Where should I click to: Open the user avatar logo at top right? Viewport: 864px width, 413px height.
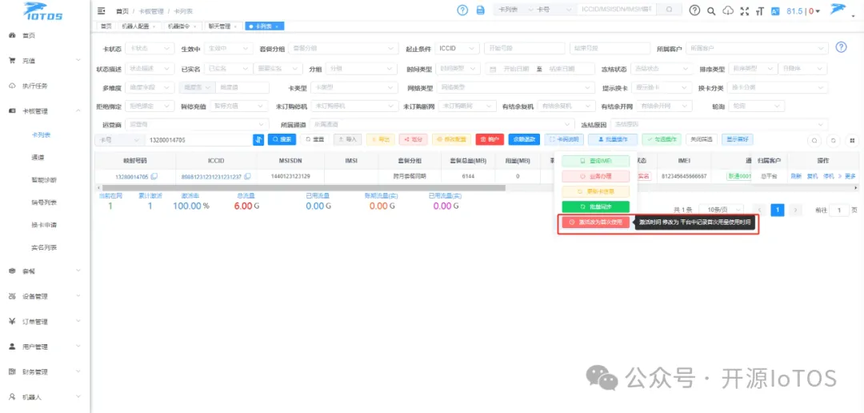[x=838, y=9]
